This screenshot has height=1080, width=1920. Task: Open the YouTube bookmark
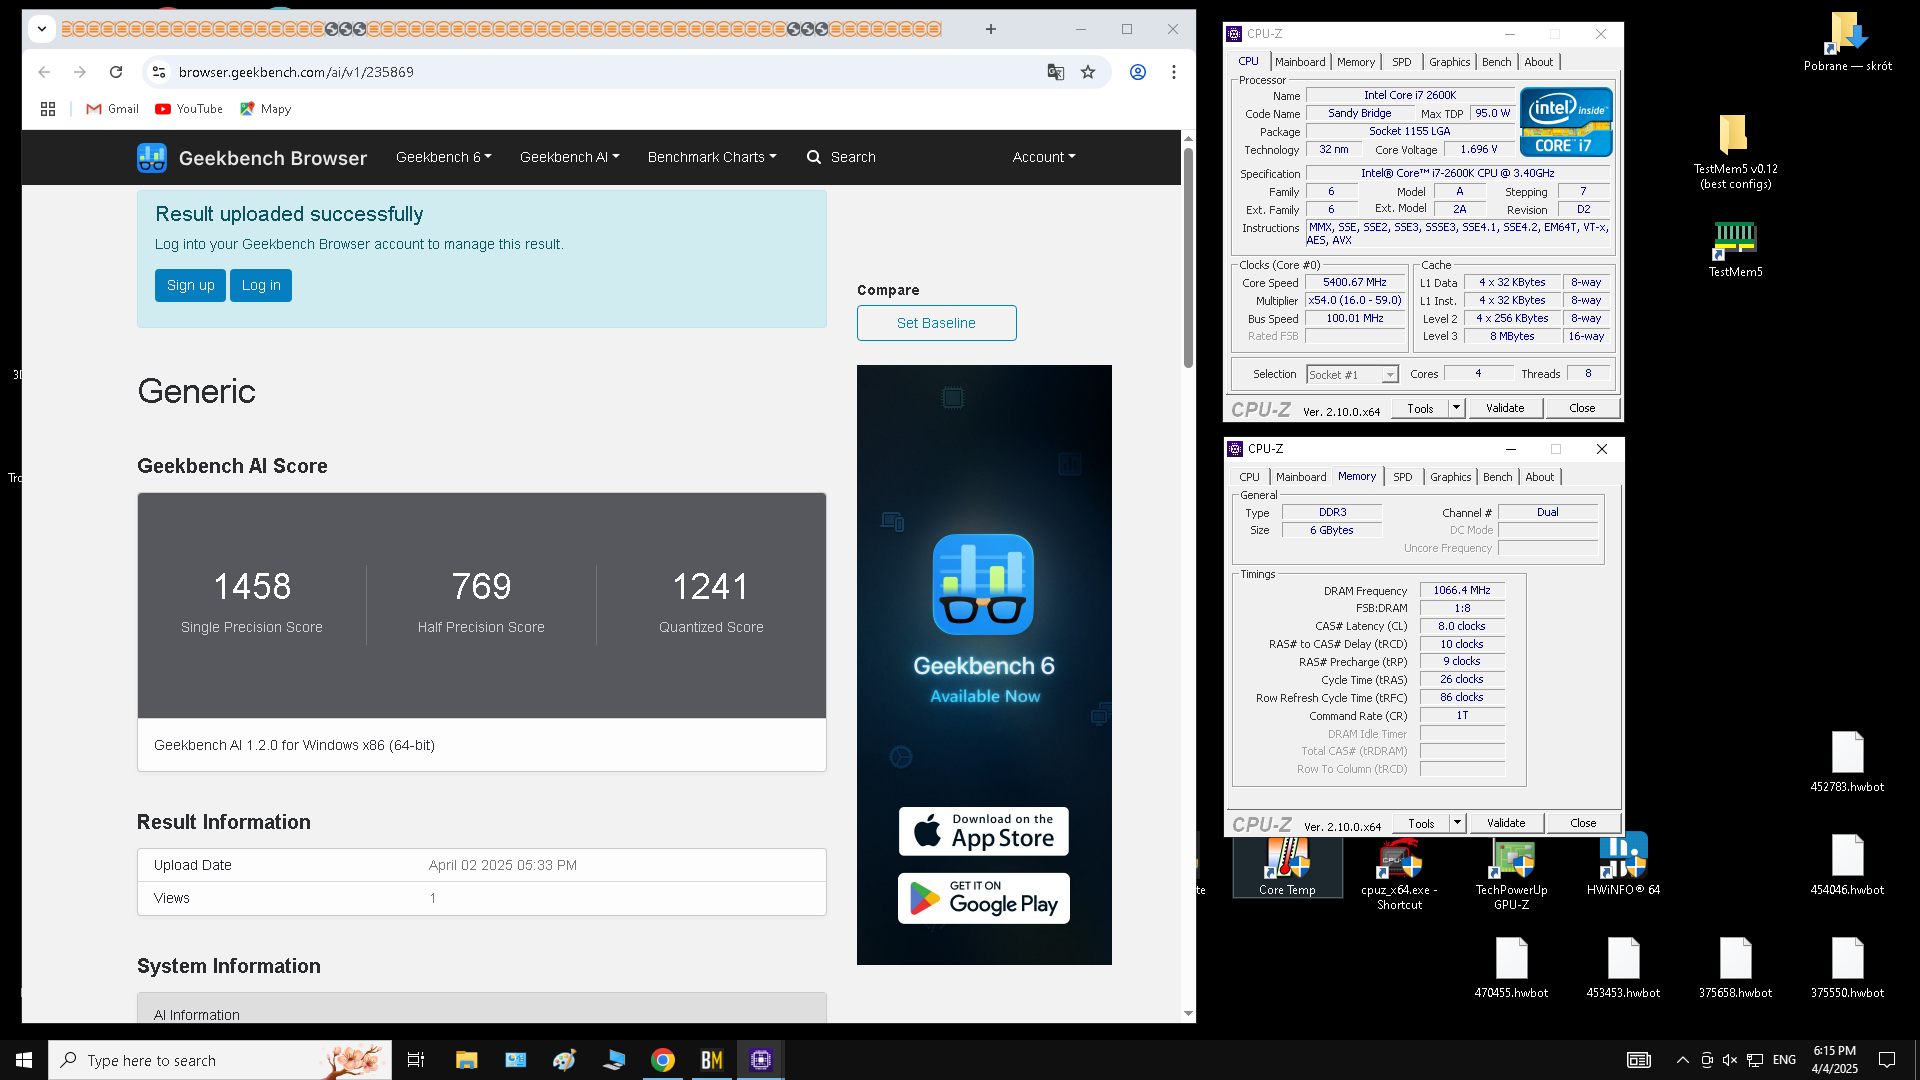click(189, 109)
